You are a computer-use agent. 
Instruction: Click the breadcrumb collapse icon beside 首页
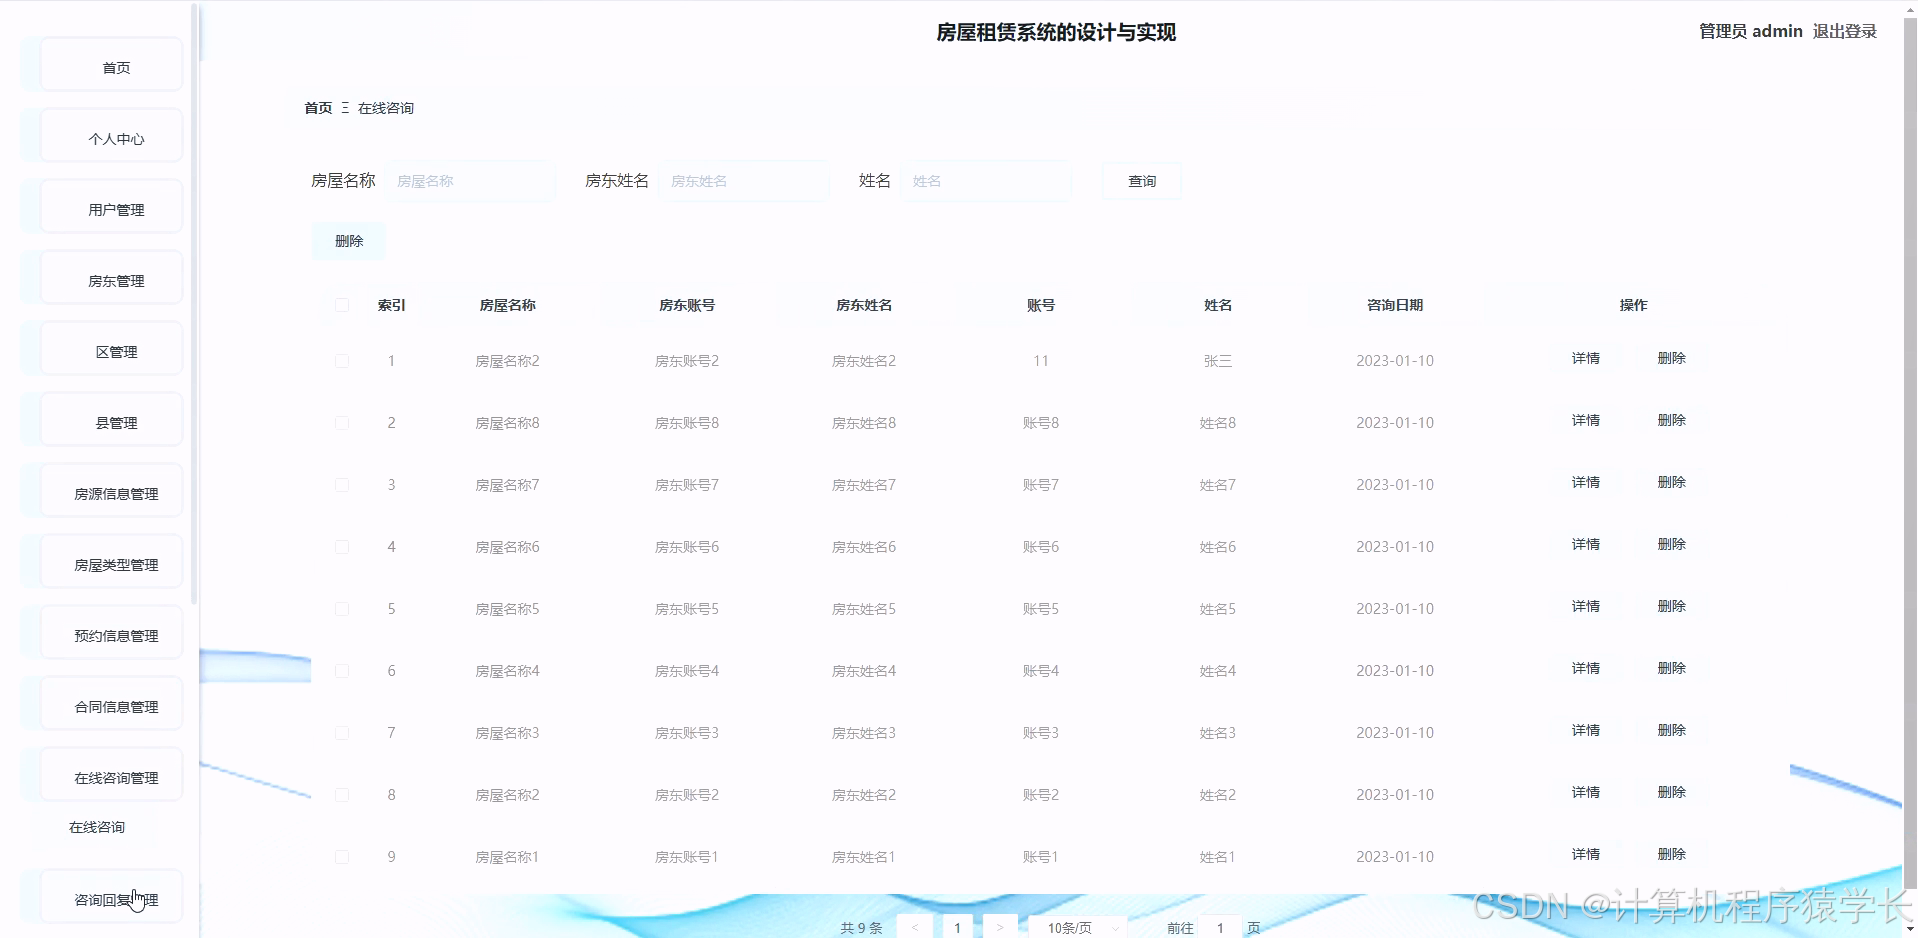pos(344,108)
